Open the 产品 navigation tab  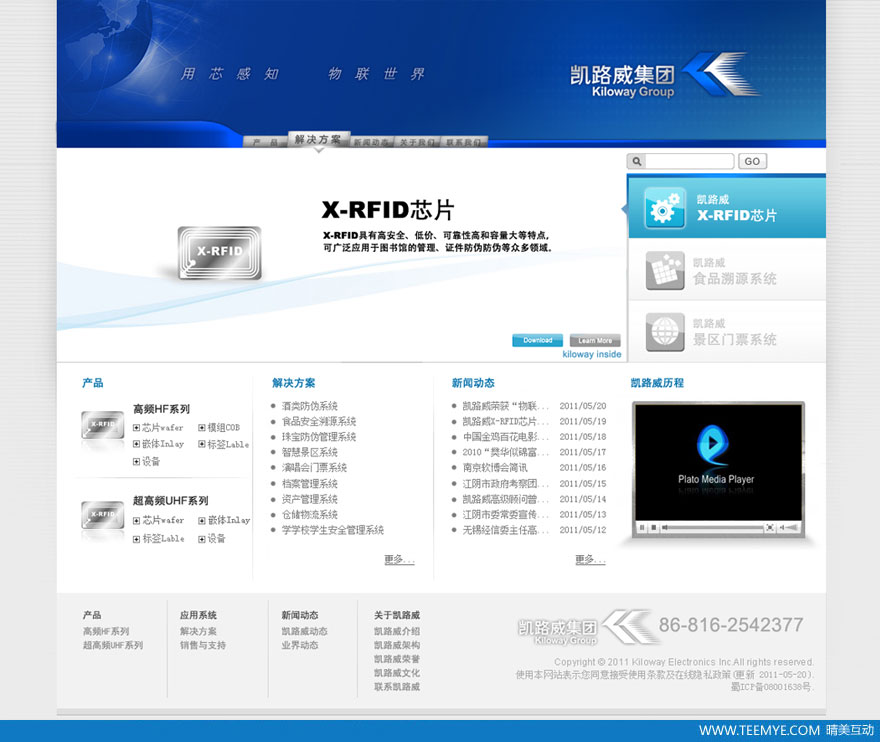265,142
